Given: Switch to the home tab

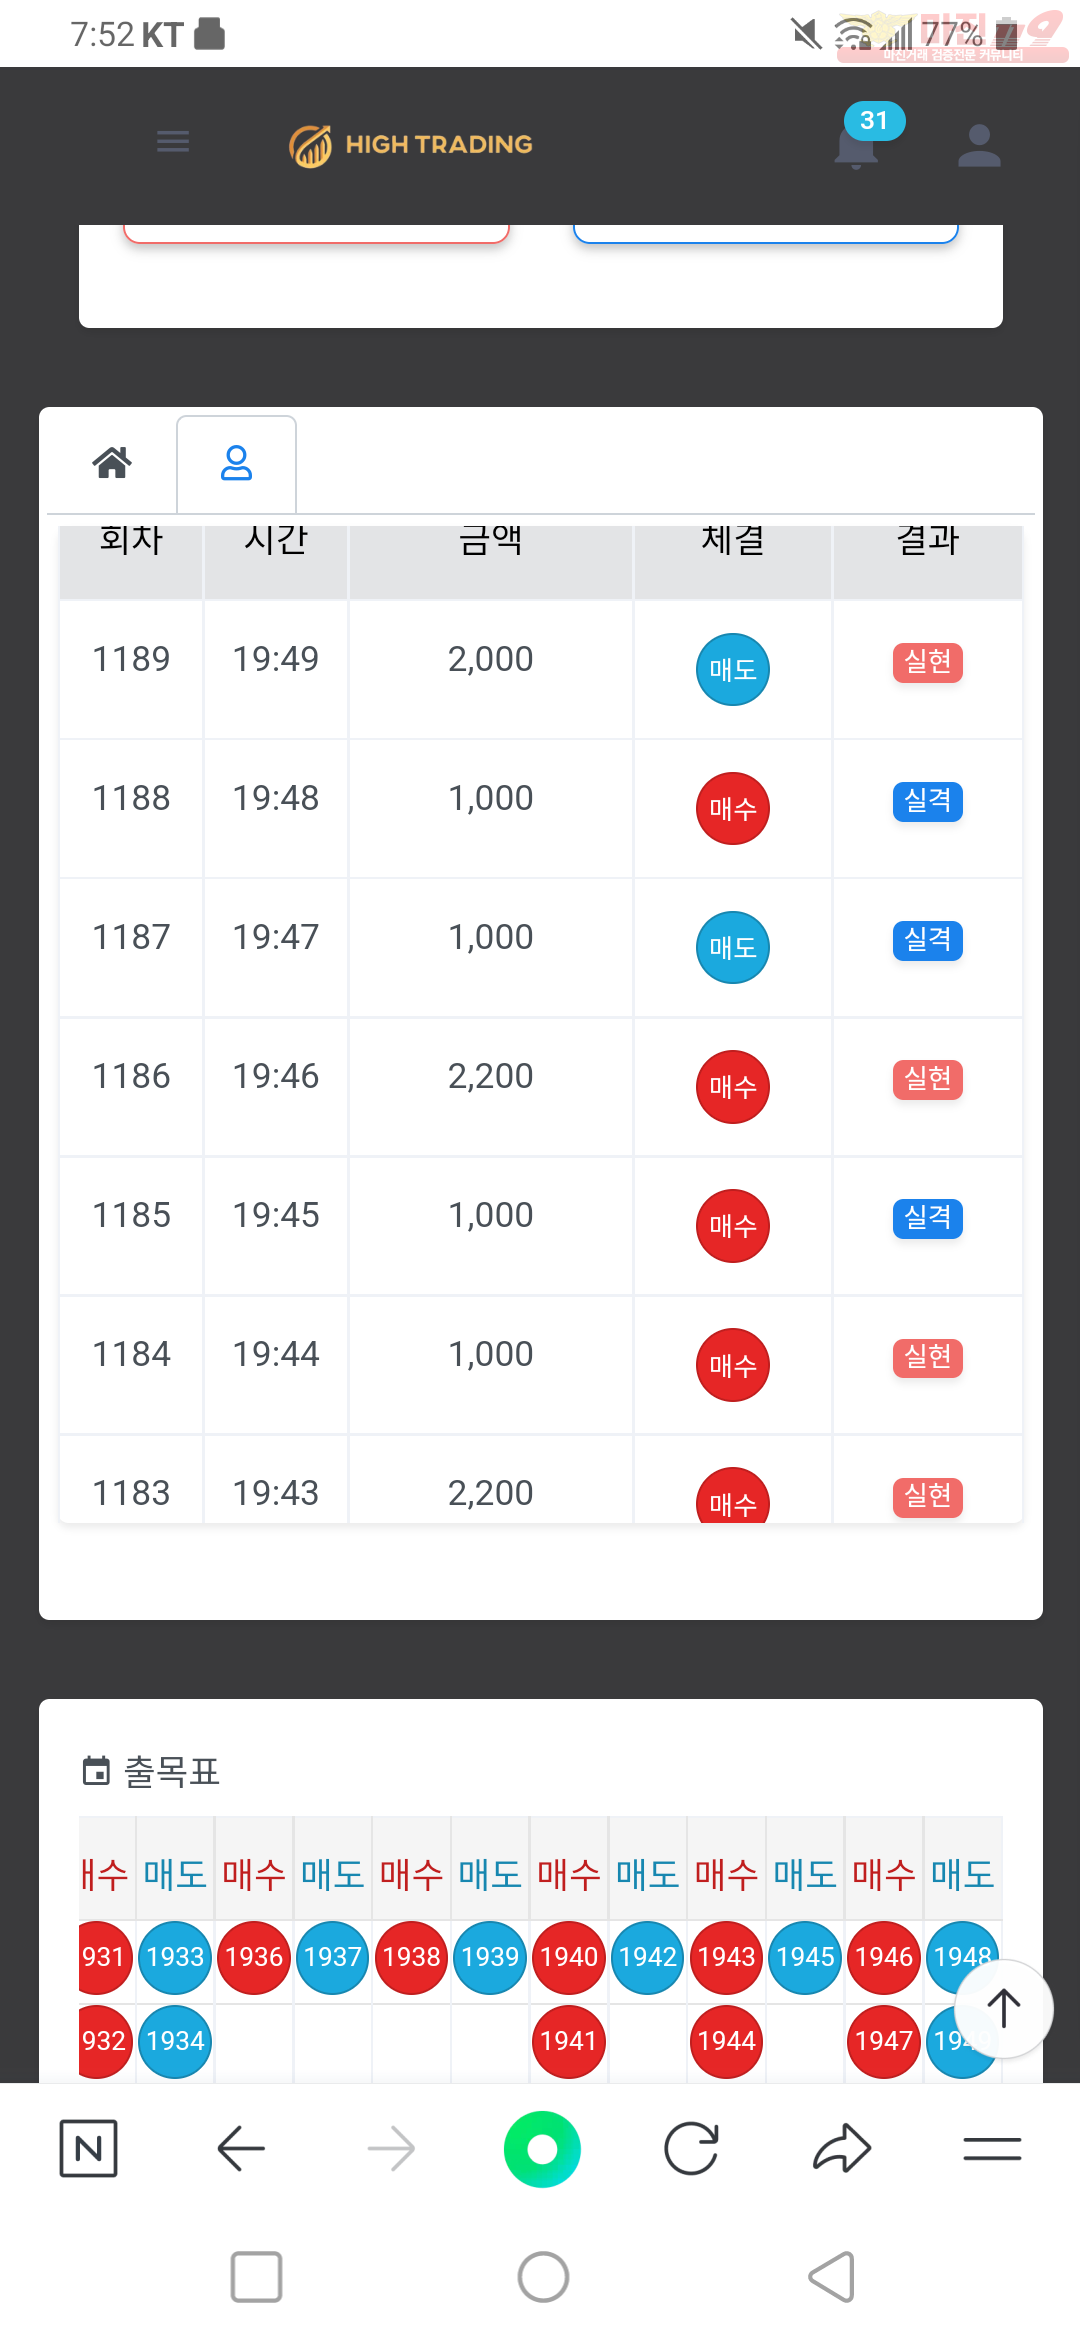Looking at the screenshot, I should (x=112, y=462).
